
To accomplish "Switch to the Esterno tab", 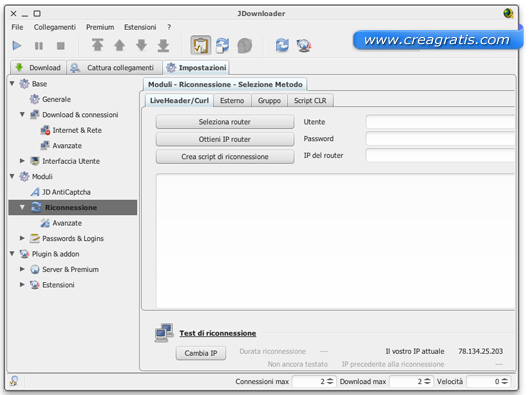I will (x=232, y=101).
